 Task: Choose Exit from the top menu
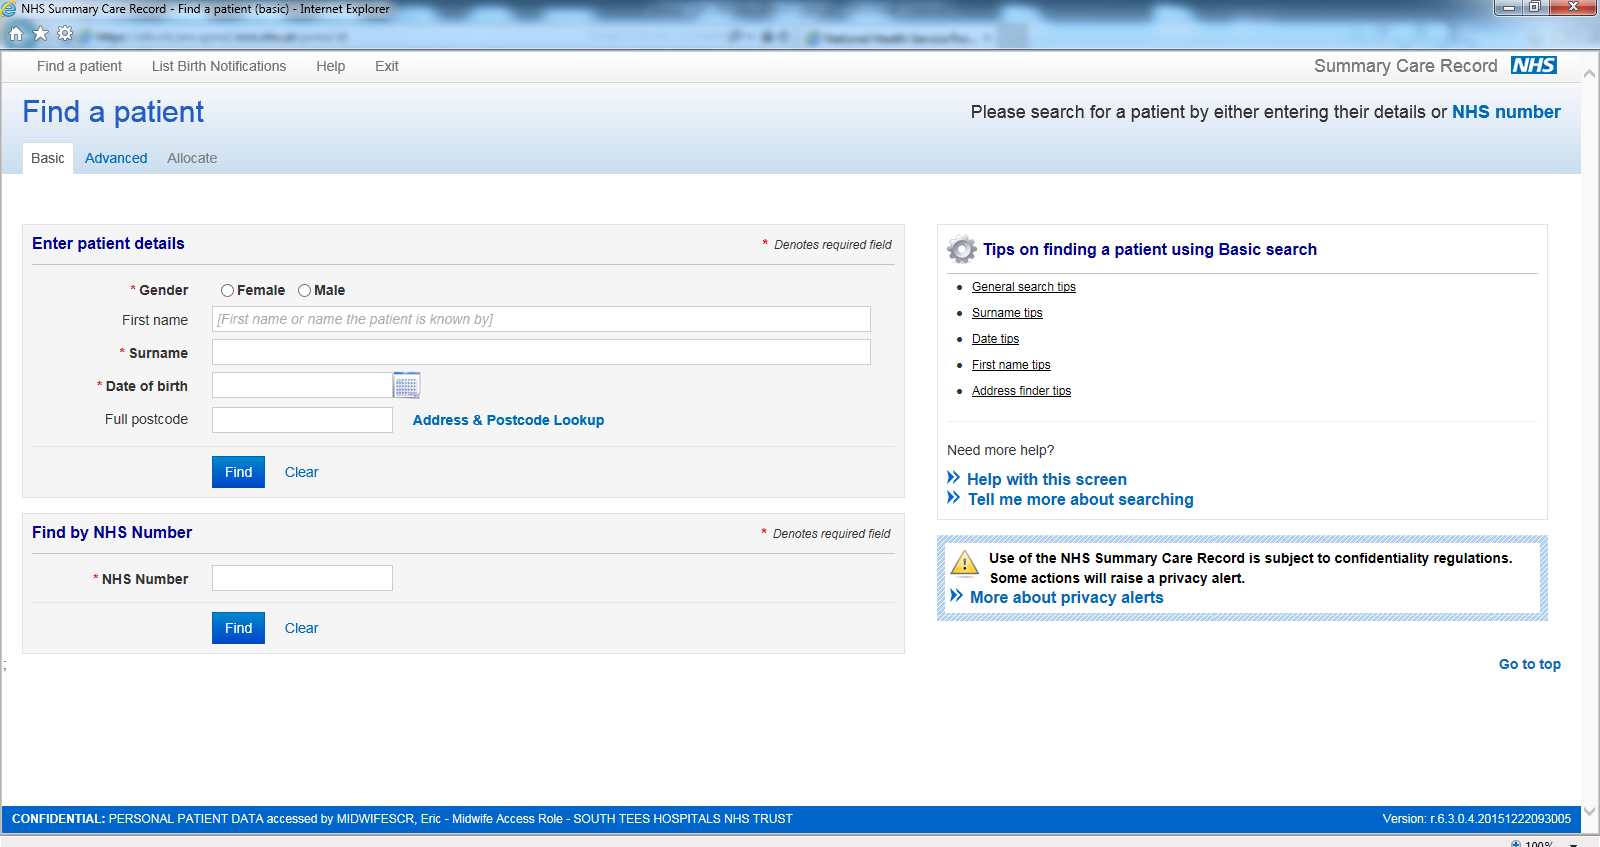[386, 66]
